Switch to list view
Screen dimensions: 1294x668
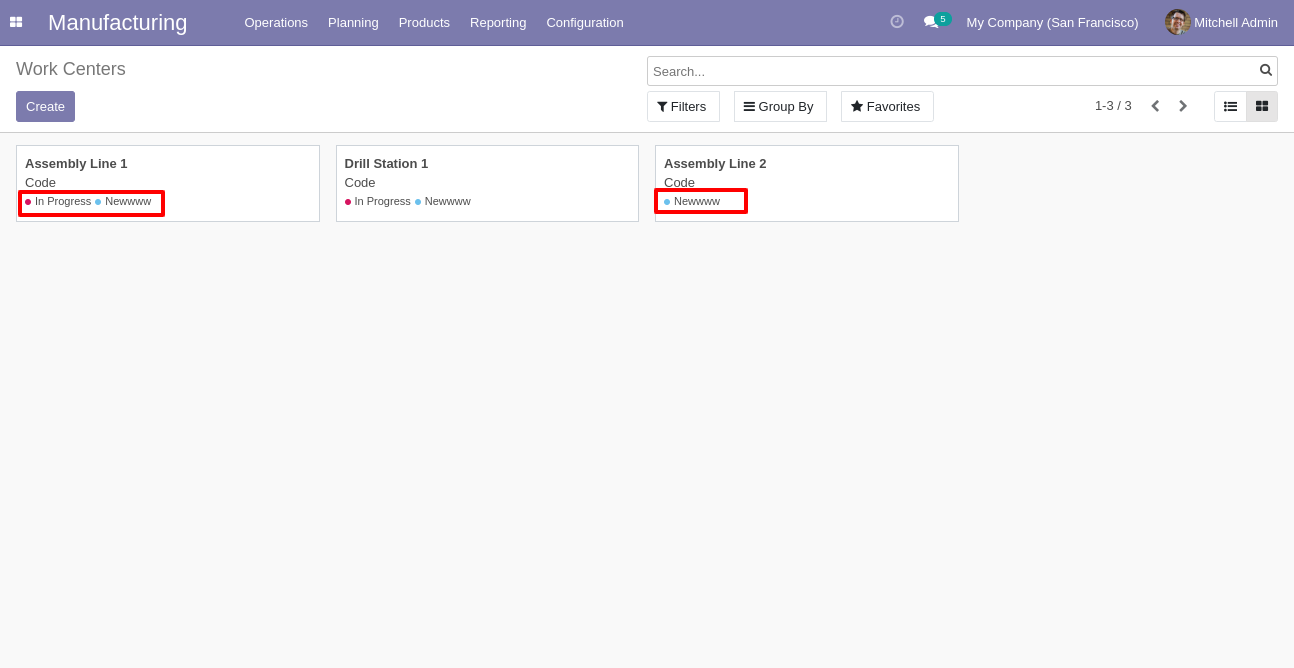click(1230, 106)
